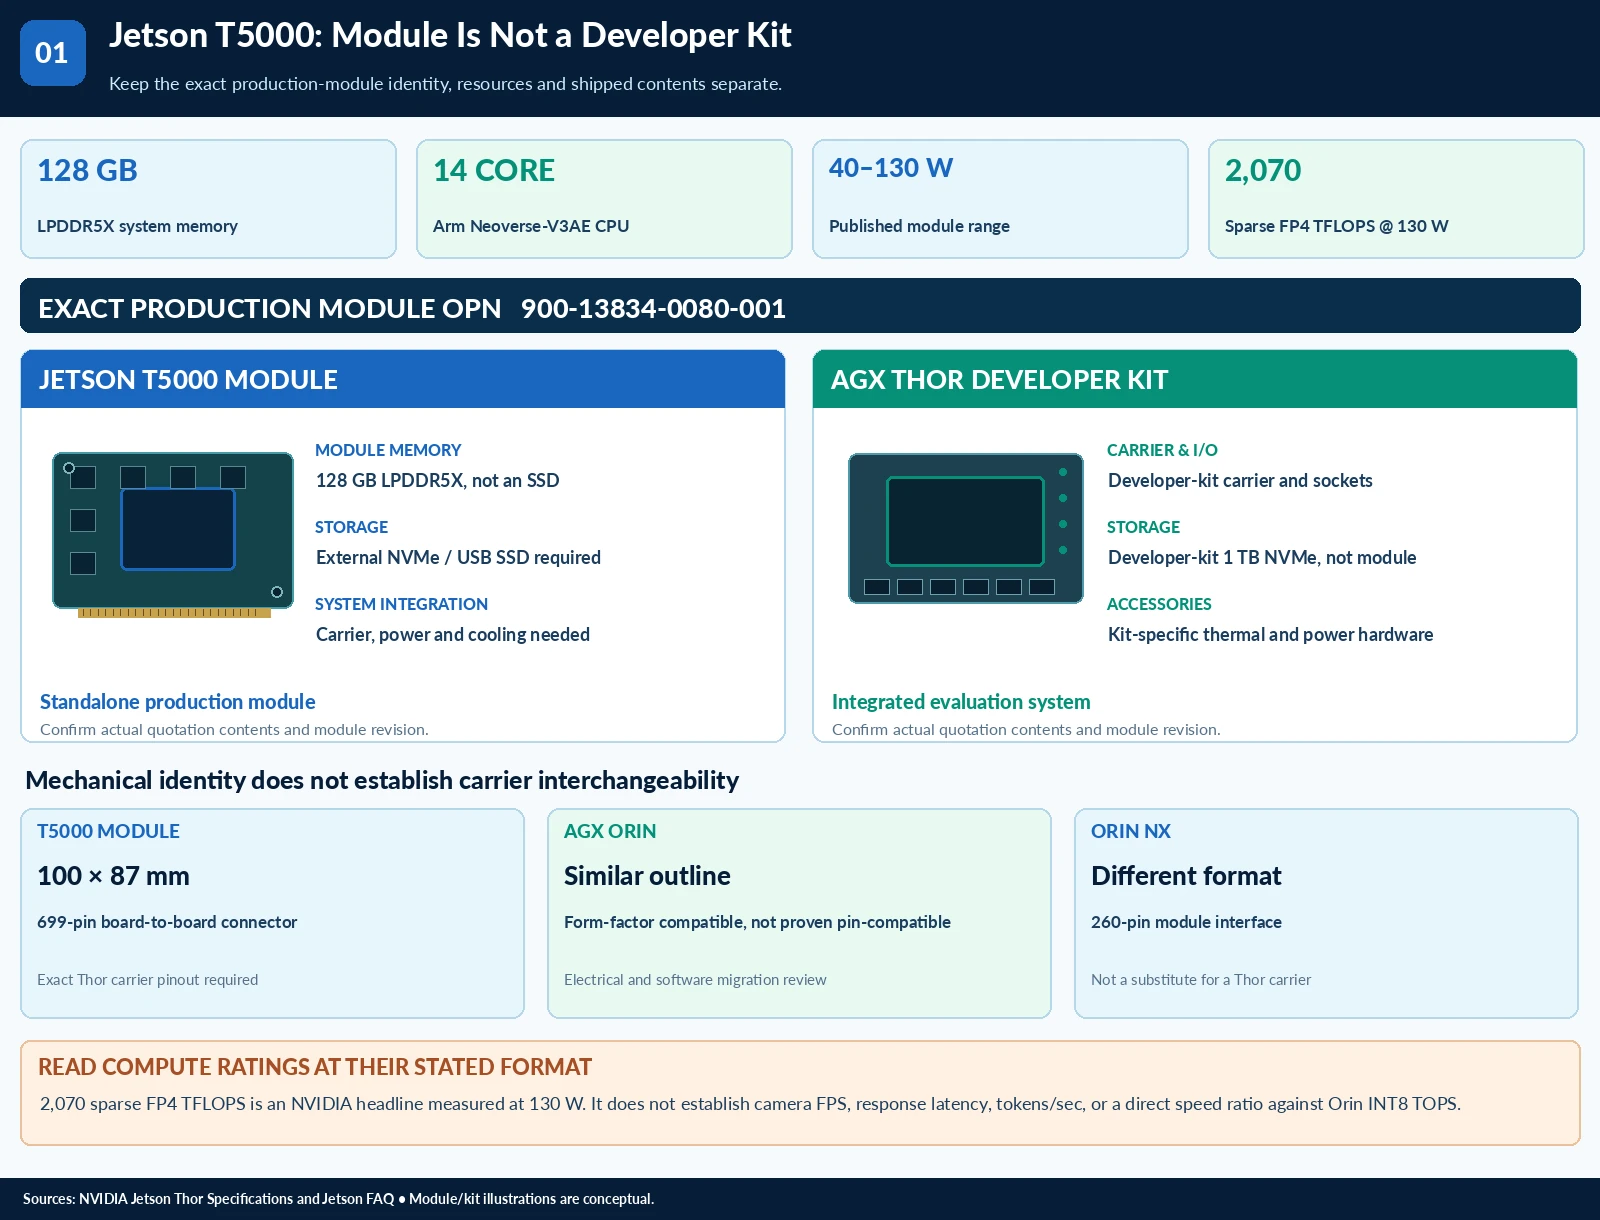Viewport: 1600px width, 1220px height.
Task: Click the 'Mechanical identity' section heading
Action: pos(382,780)
